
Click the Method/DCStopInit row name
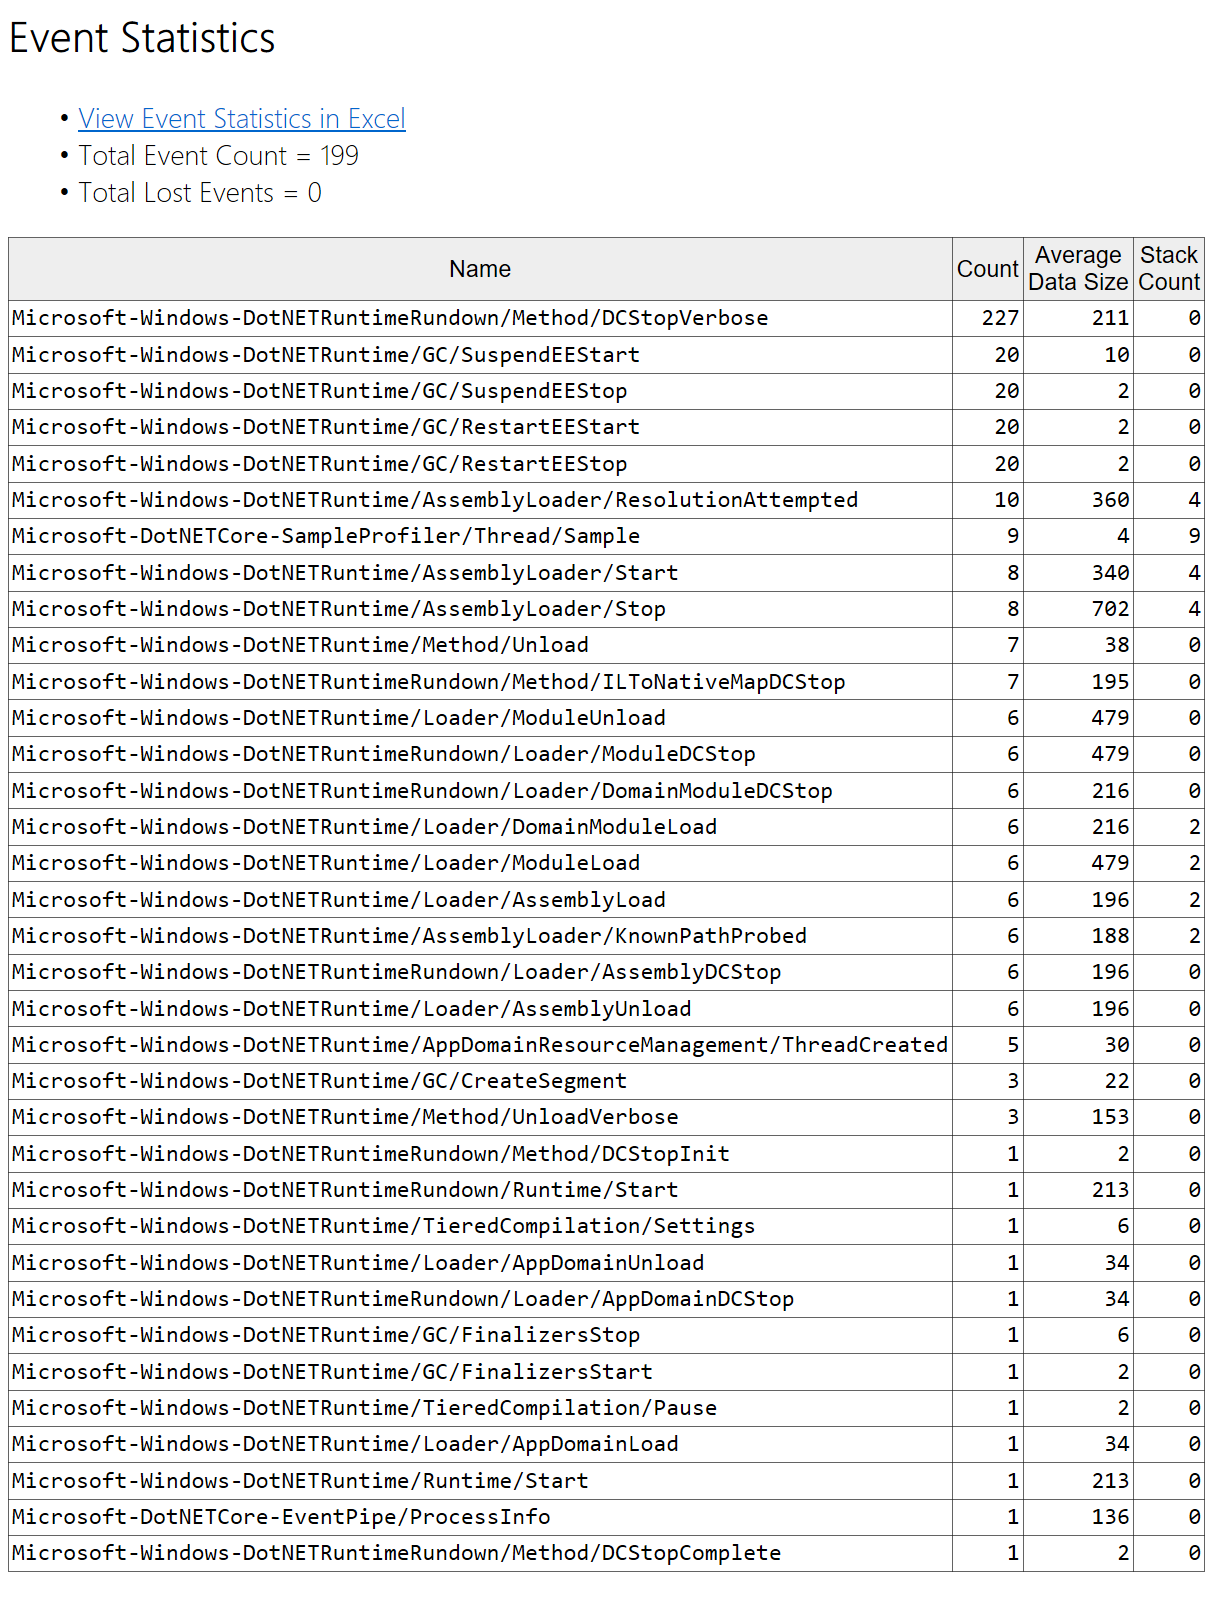[x=371, y=1154]
